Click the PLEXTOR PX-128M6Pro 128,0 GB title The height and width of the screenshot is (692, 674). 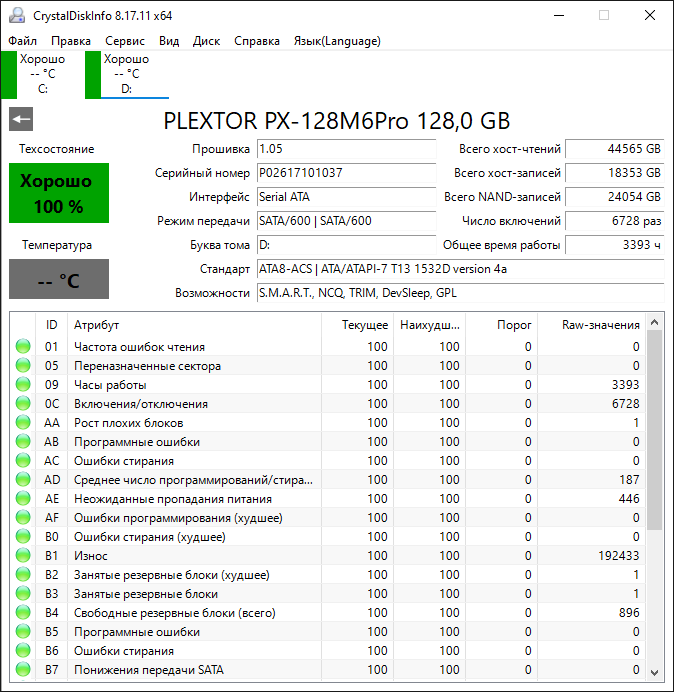click(x=337, y=120)
